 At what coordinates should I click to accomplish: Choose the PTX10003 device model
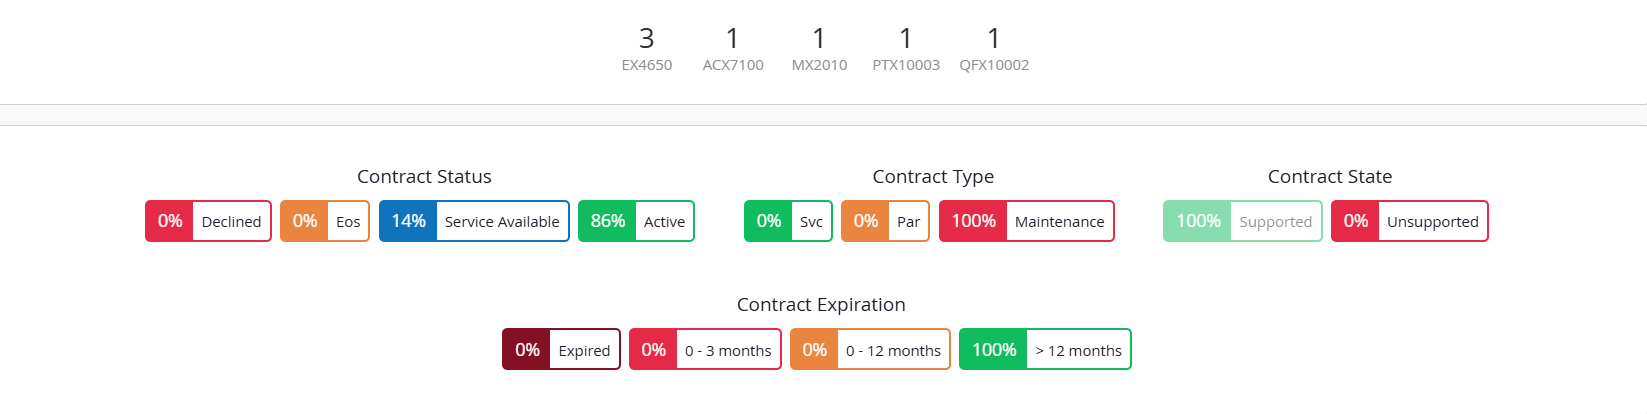[x=905, y=48]
